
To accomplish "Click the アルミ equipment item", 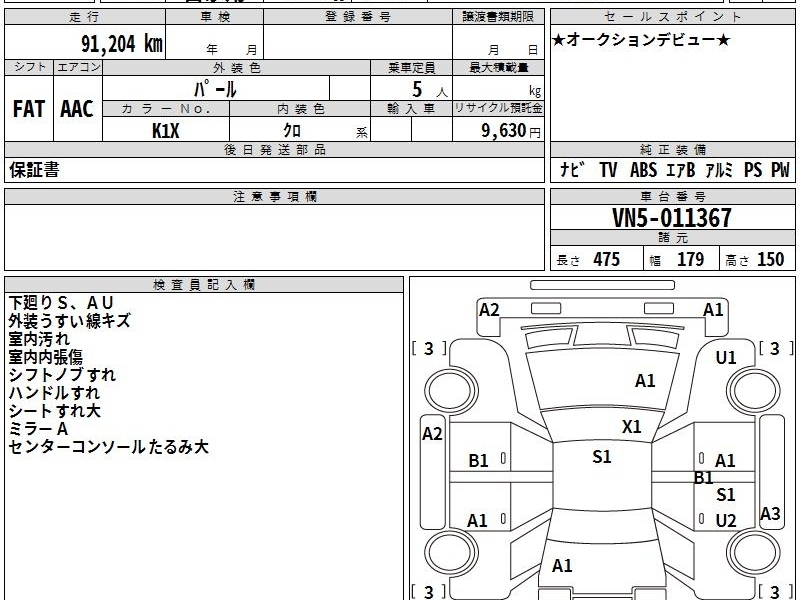I will pyautogui.click(x=719, y=169).
